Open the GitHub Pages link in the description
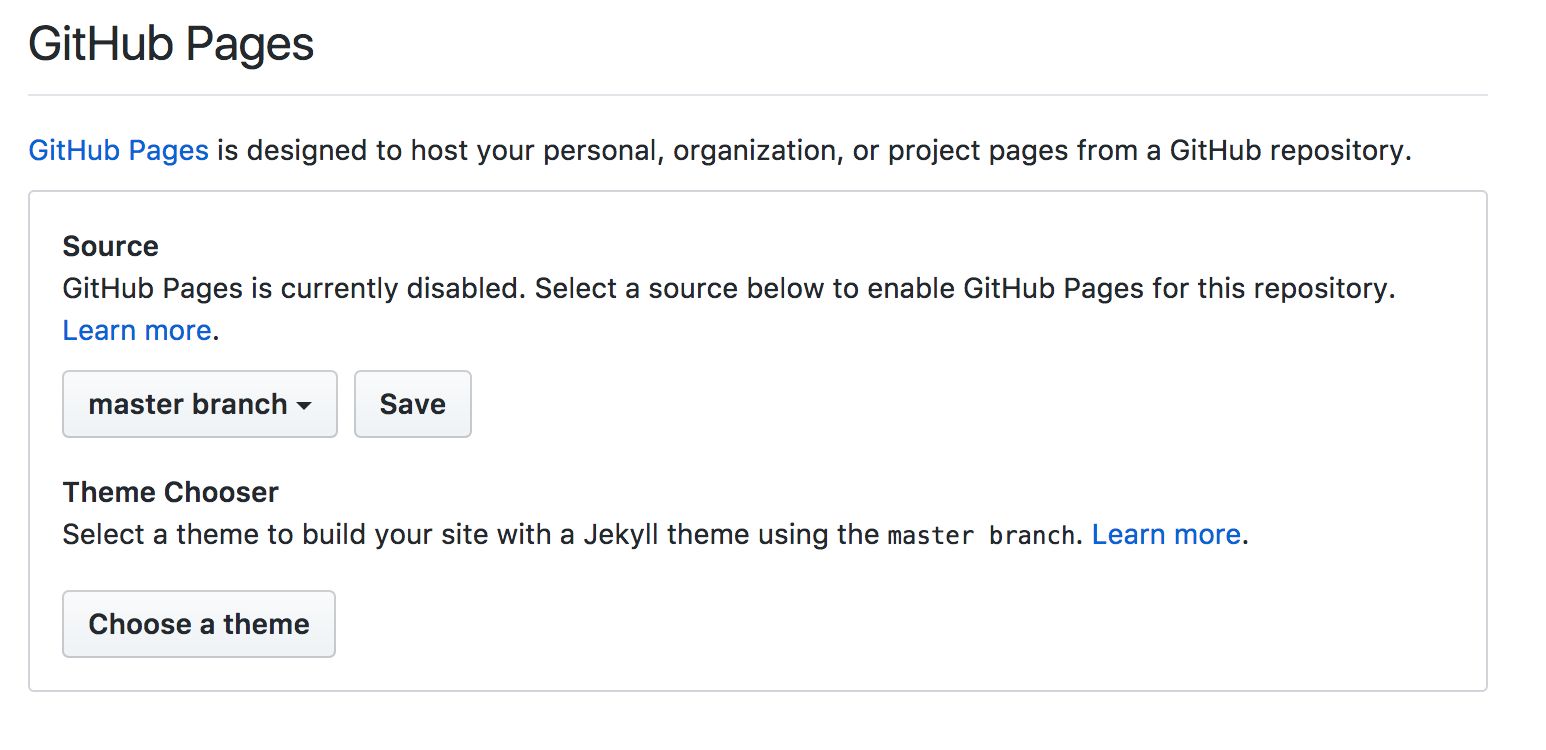This screenshot has width=1546, height=750. point(118,151)
